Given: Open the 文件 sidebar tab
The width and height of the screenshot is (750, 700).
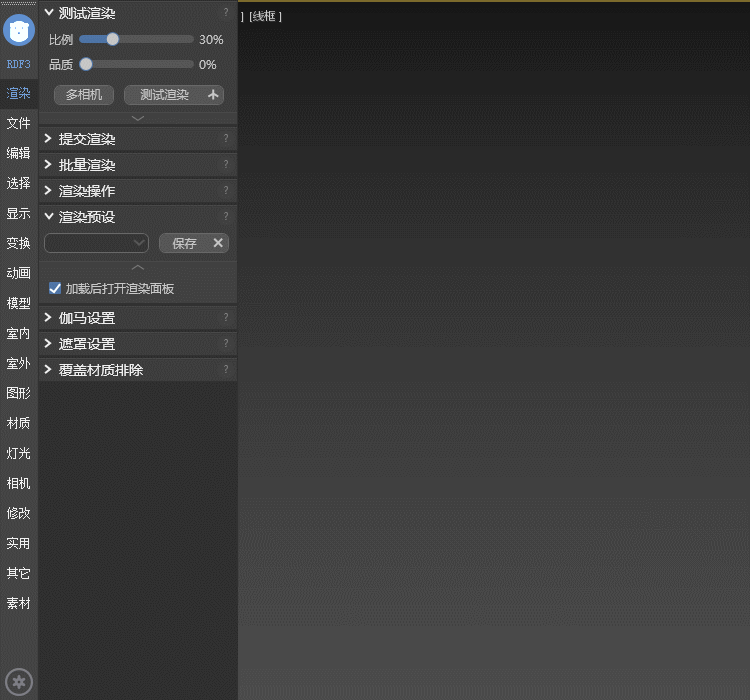Looking at the screenshot, I should pyautogui.click(x=19, y=123).
